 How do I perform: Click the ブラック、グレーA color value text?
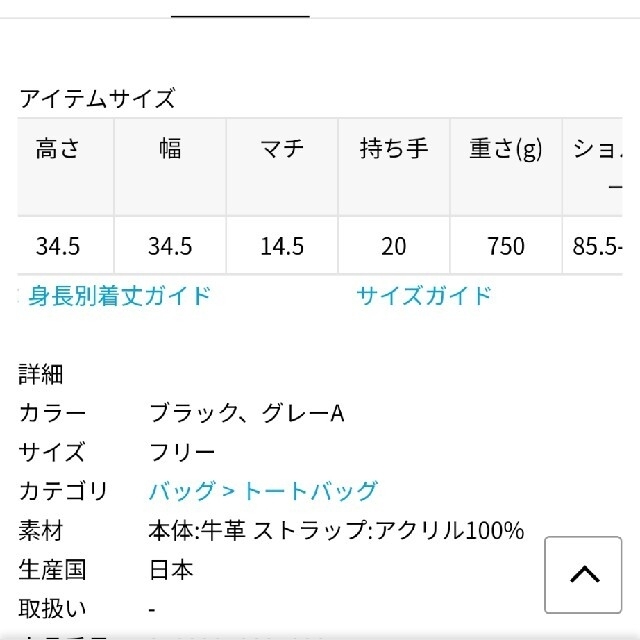pos(247,413)
